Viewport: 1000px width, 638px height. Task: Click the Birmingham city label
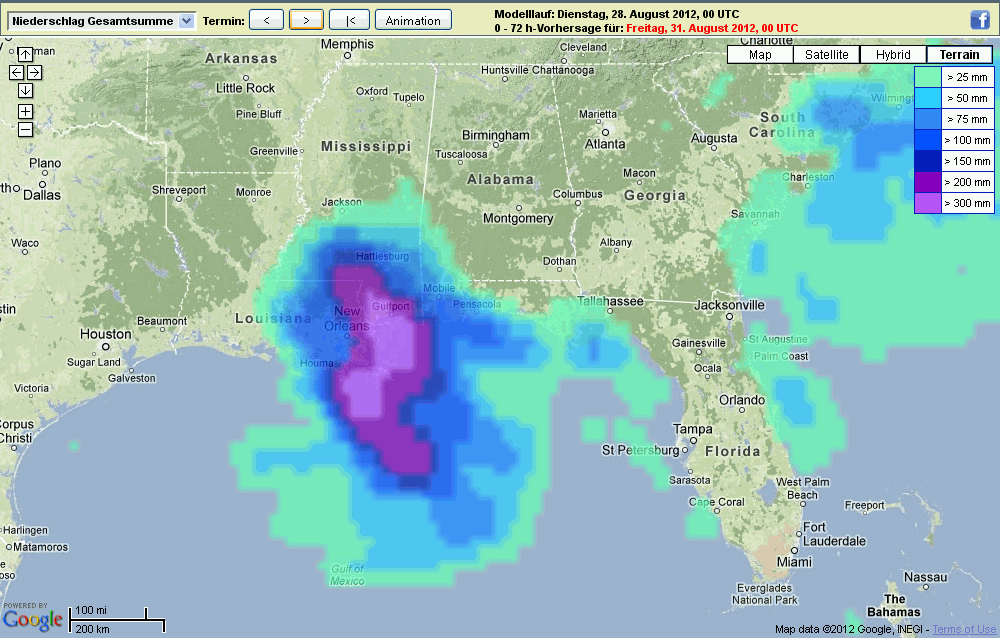pyautogui.click(x=496, y=135)
